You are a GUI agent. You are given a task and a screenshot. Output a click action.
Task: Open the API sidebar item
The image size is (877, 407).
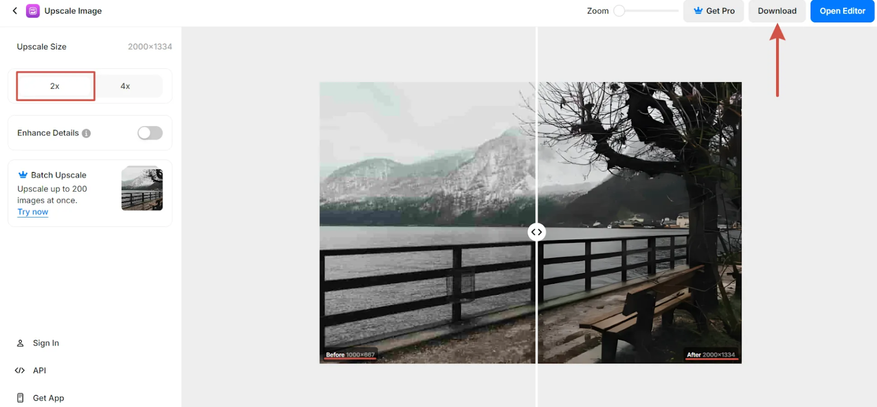click(x=31, y=371)
